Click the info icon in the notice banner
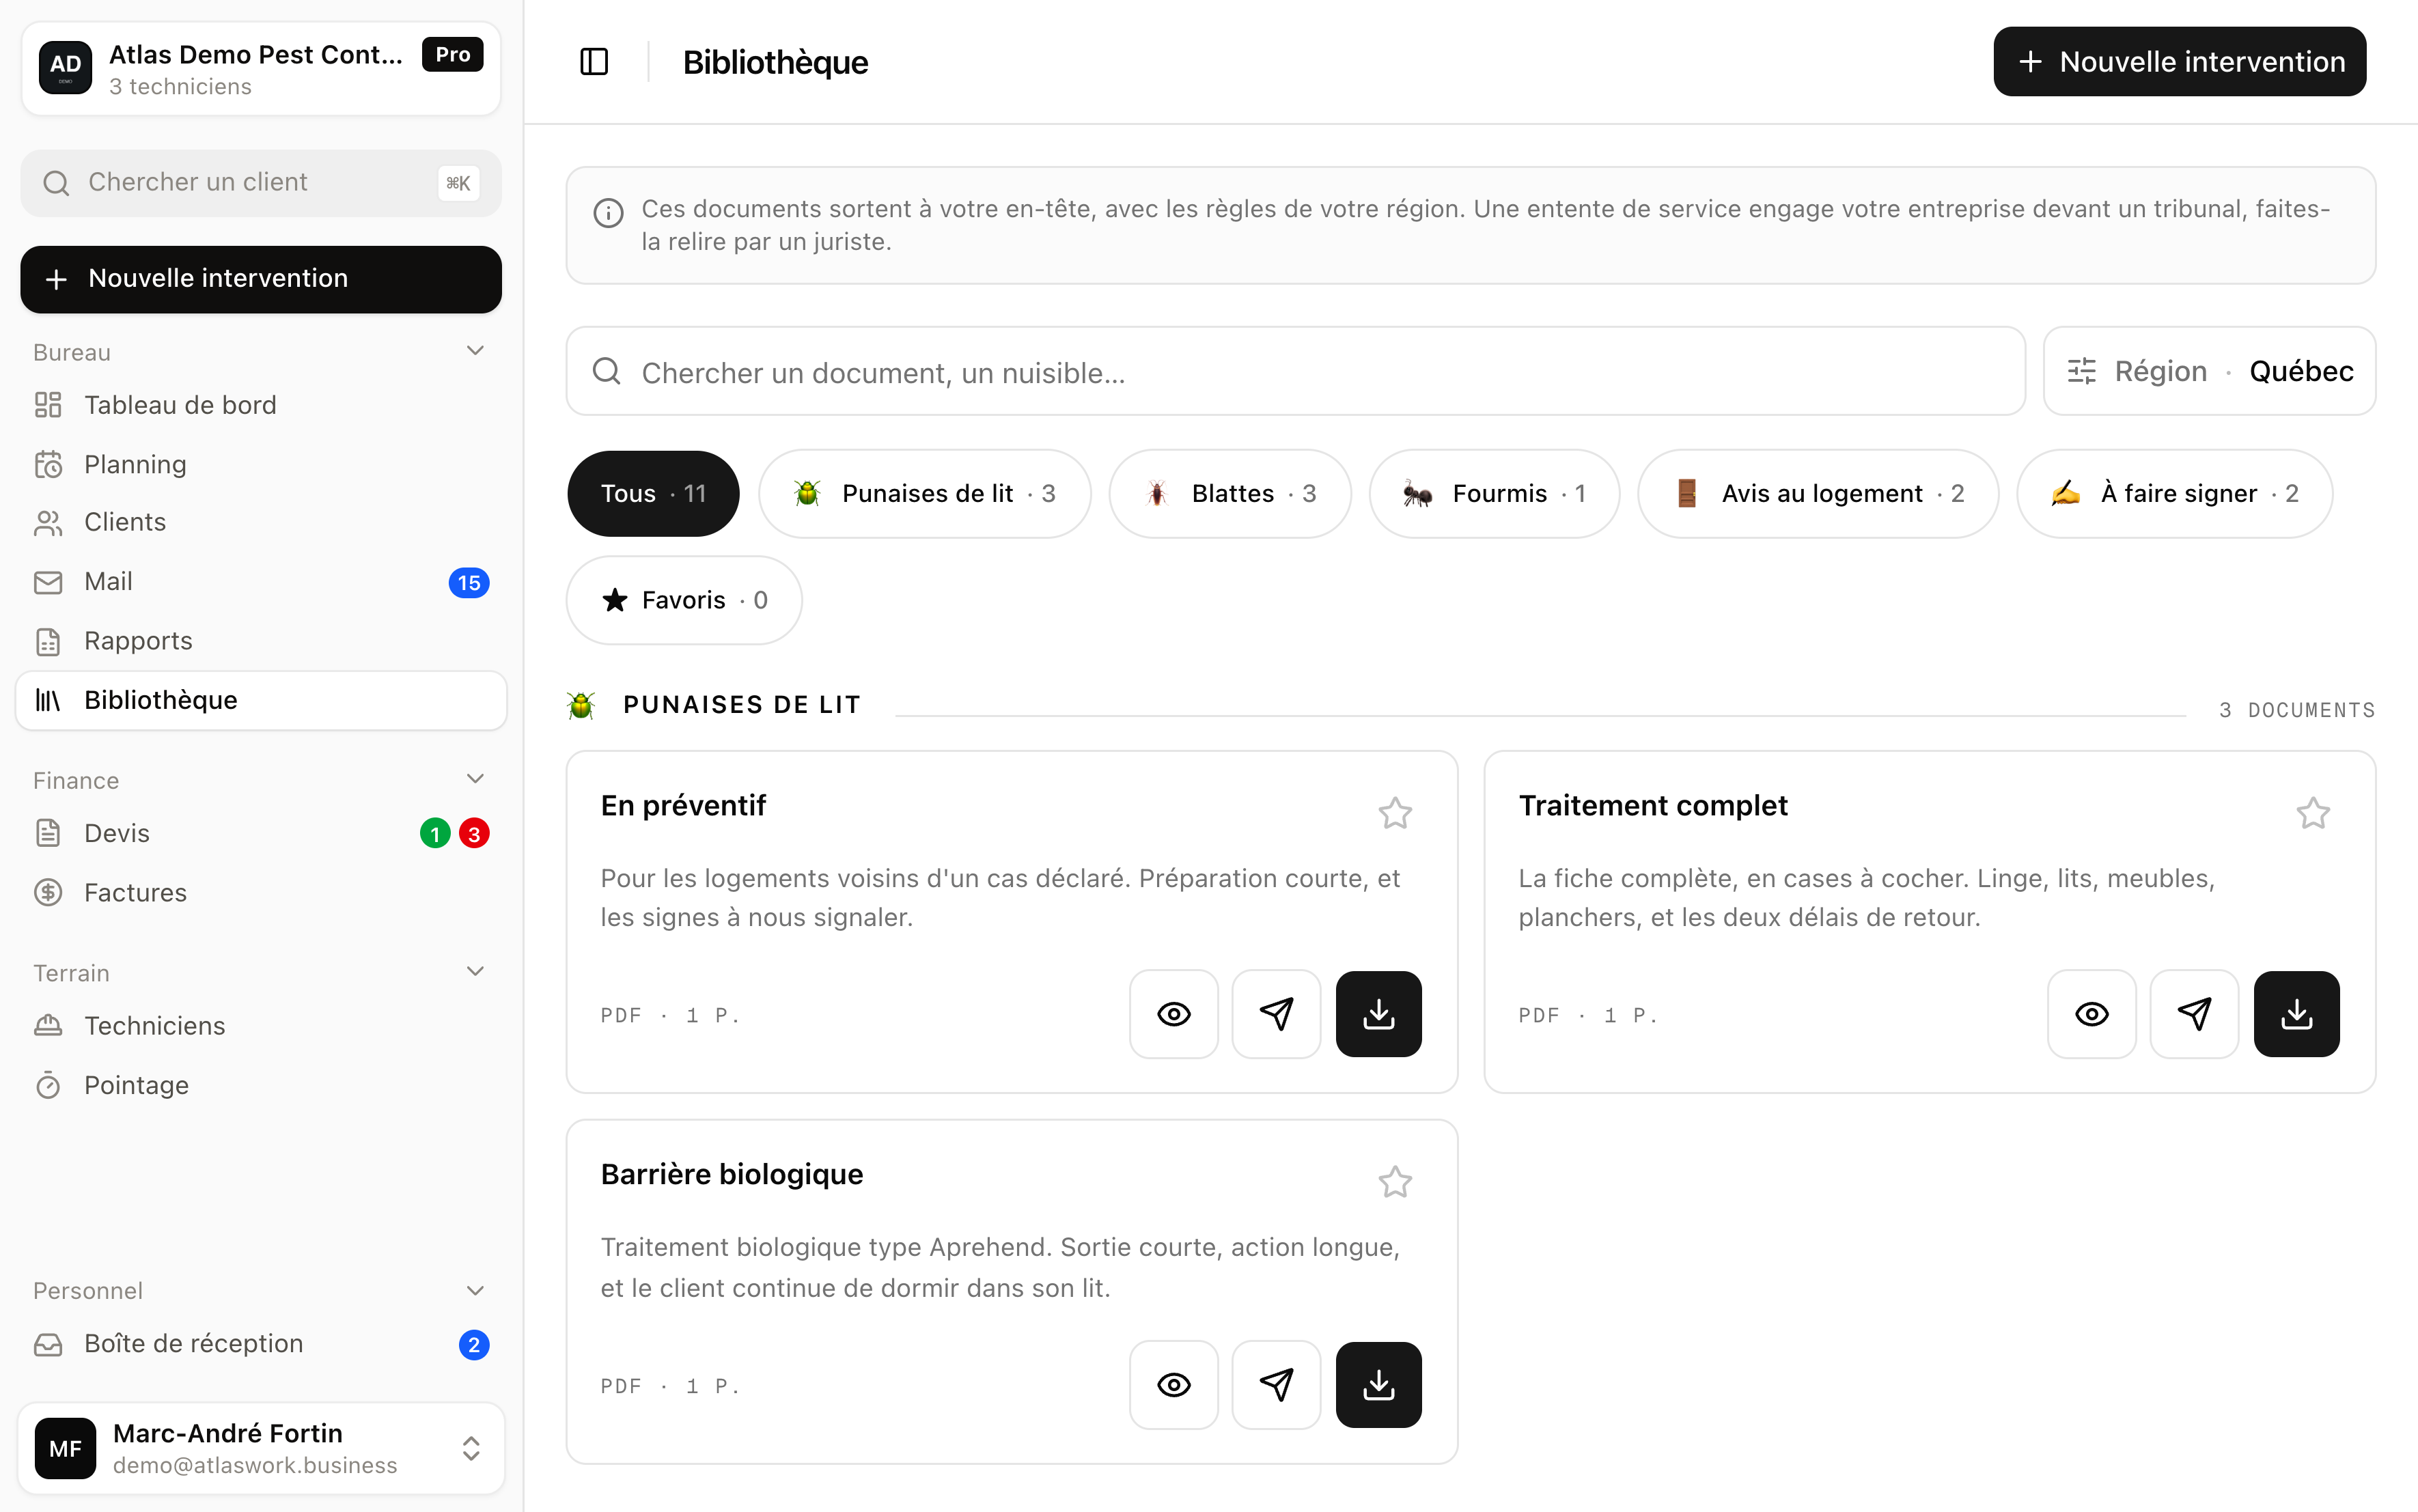The height and width of the screenshot is (1512, 2418). (608, 213)
